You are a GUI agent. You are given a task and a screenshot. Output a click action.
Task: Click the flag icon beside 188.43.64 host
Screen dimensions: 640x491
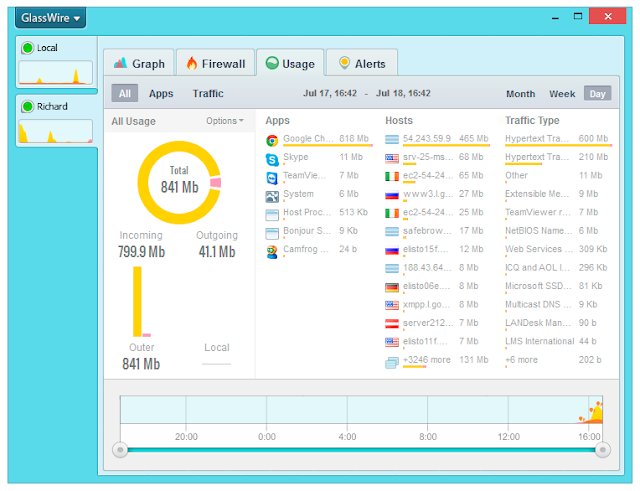tap(392, 269)
